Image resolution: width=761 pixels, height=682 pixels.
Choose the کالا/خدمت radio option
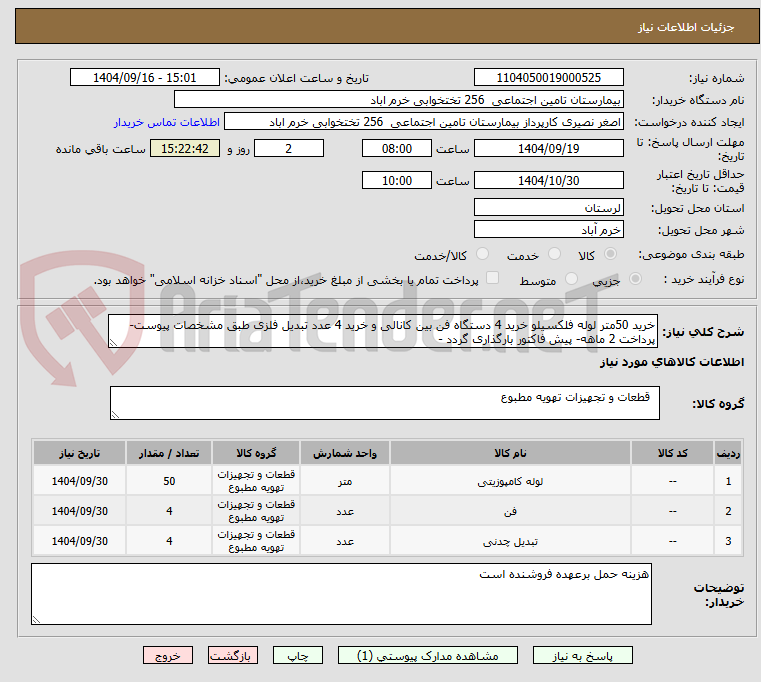coord(482,255)
